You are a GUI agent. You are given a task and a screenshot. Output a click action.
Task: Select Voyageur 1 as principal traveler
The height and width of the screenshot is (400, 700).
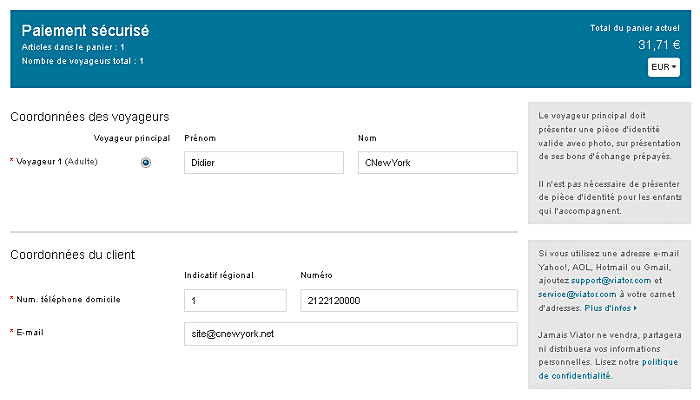point(146,162)
